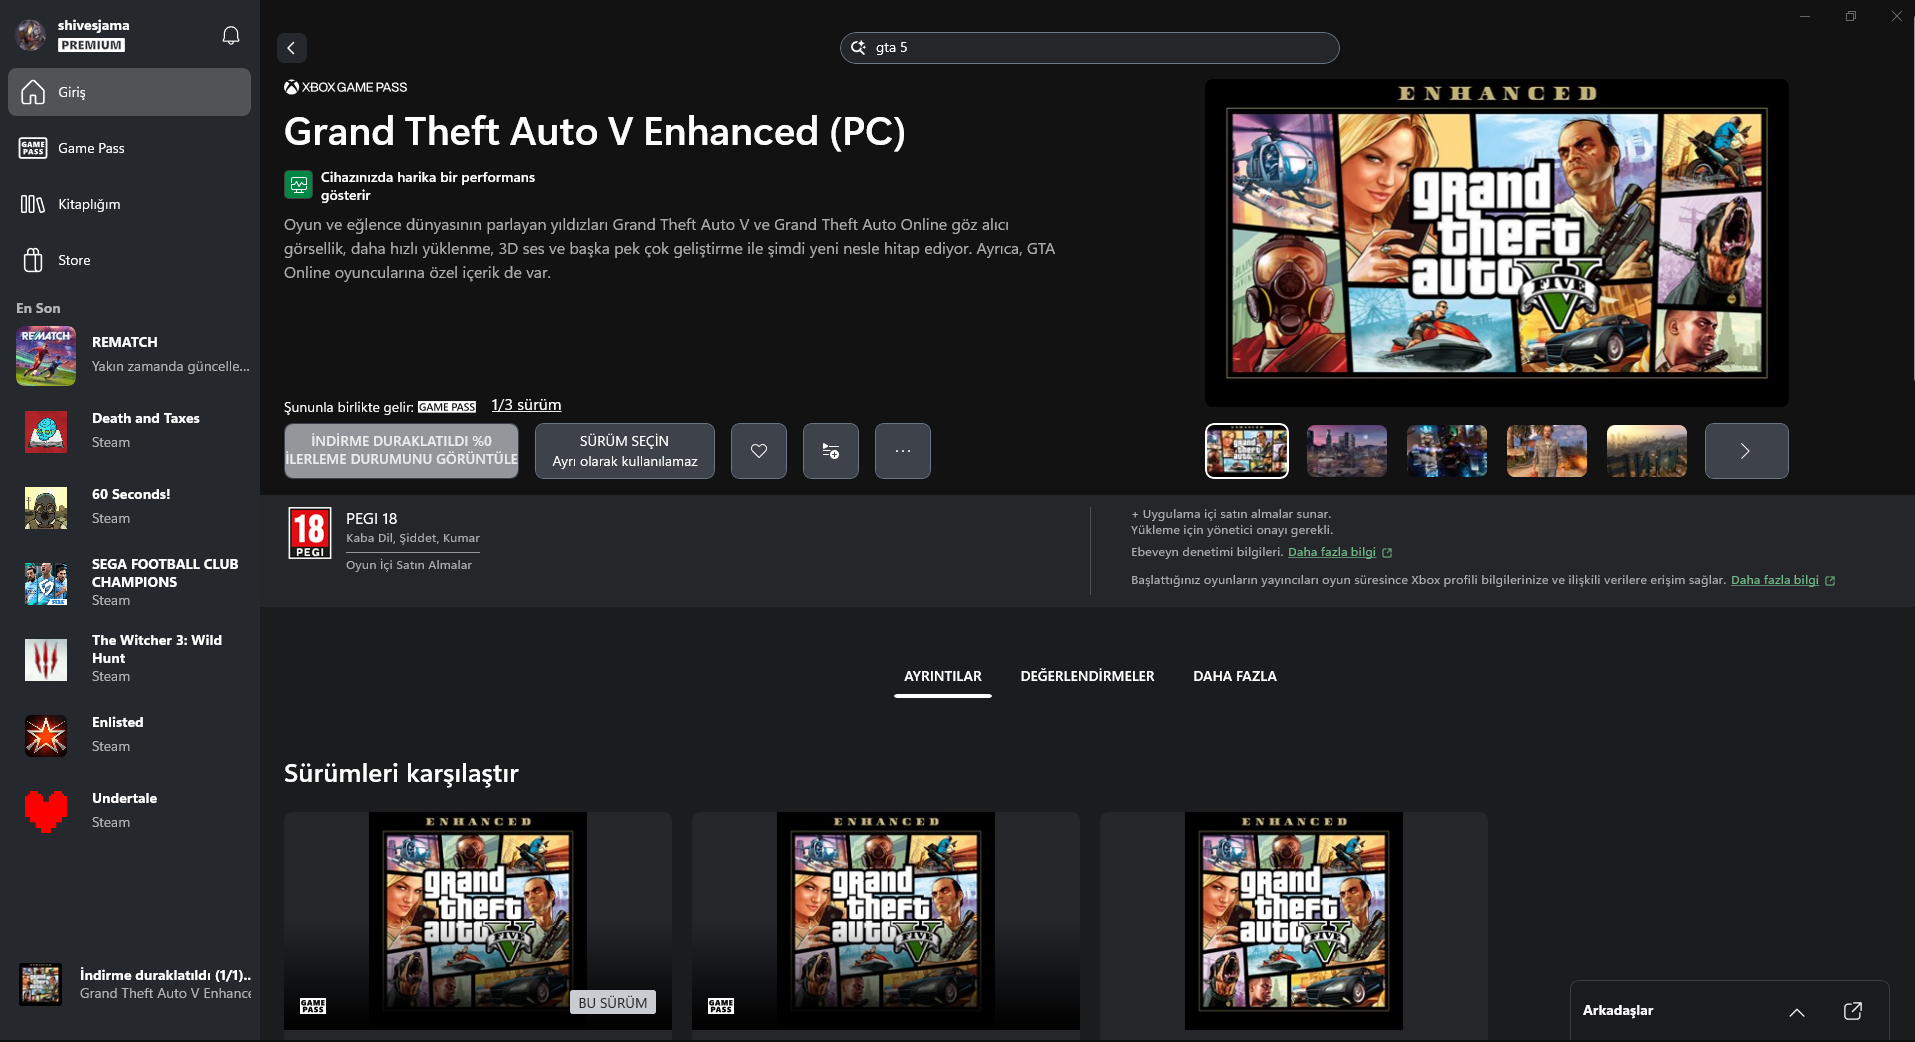
Task: Click the Kaba Dil, Şiddet, Kumar descriptor
Action: click(x=413, y=538)
